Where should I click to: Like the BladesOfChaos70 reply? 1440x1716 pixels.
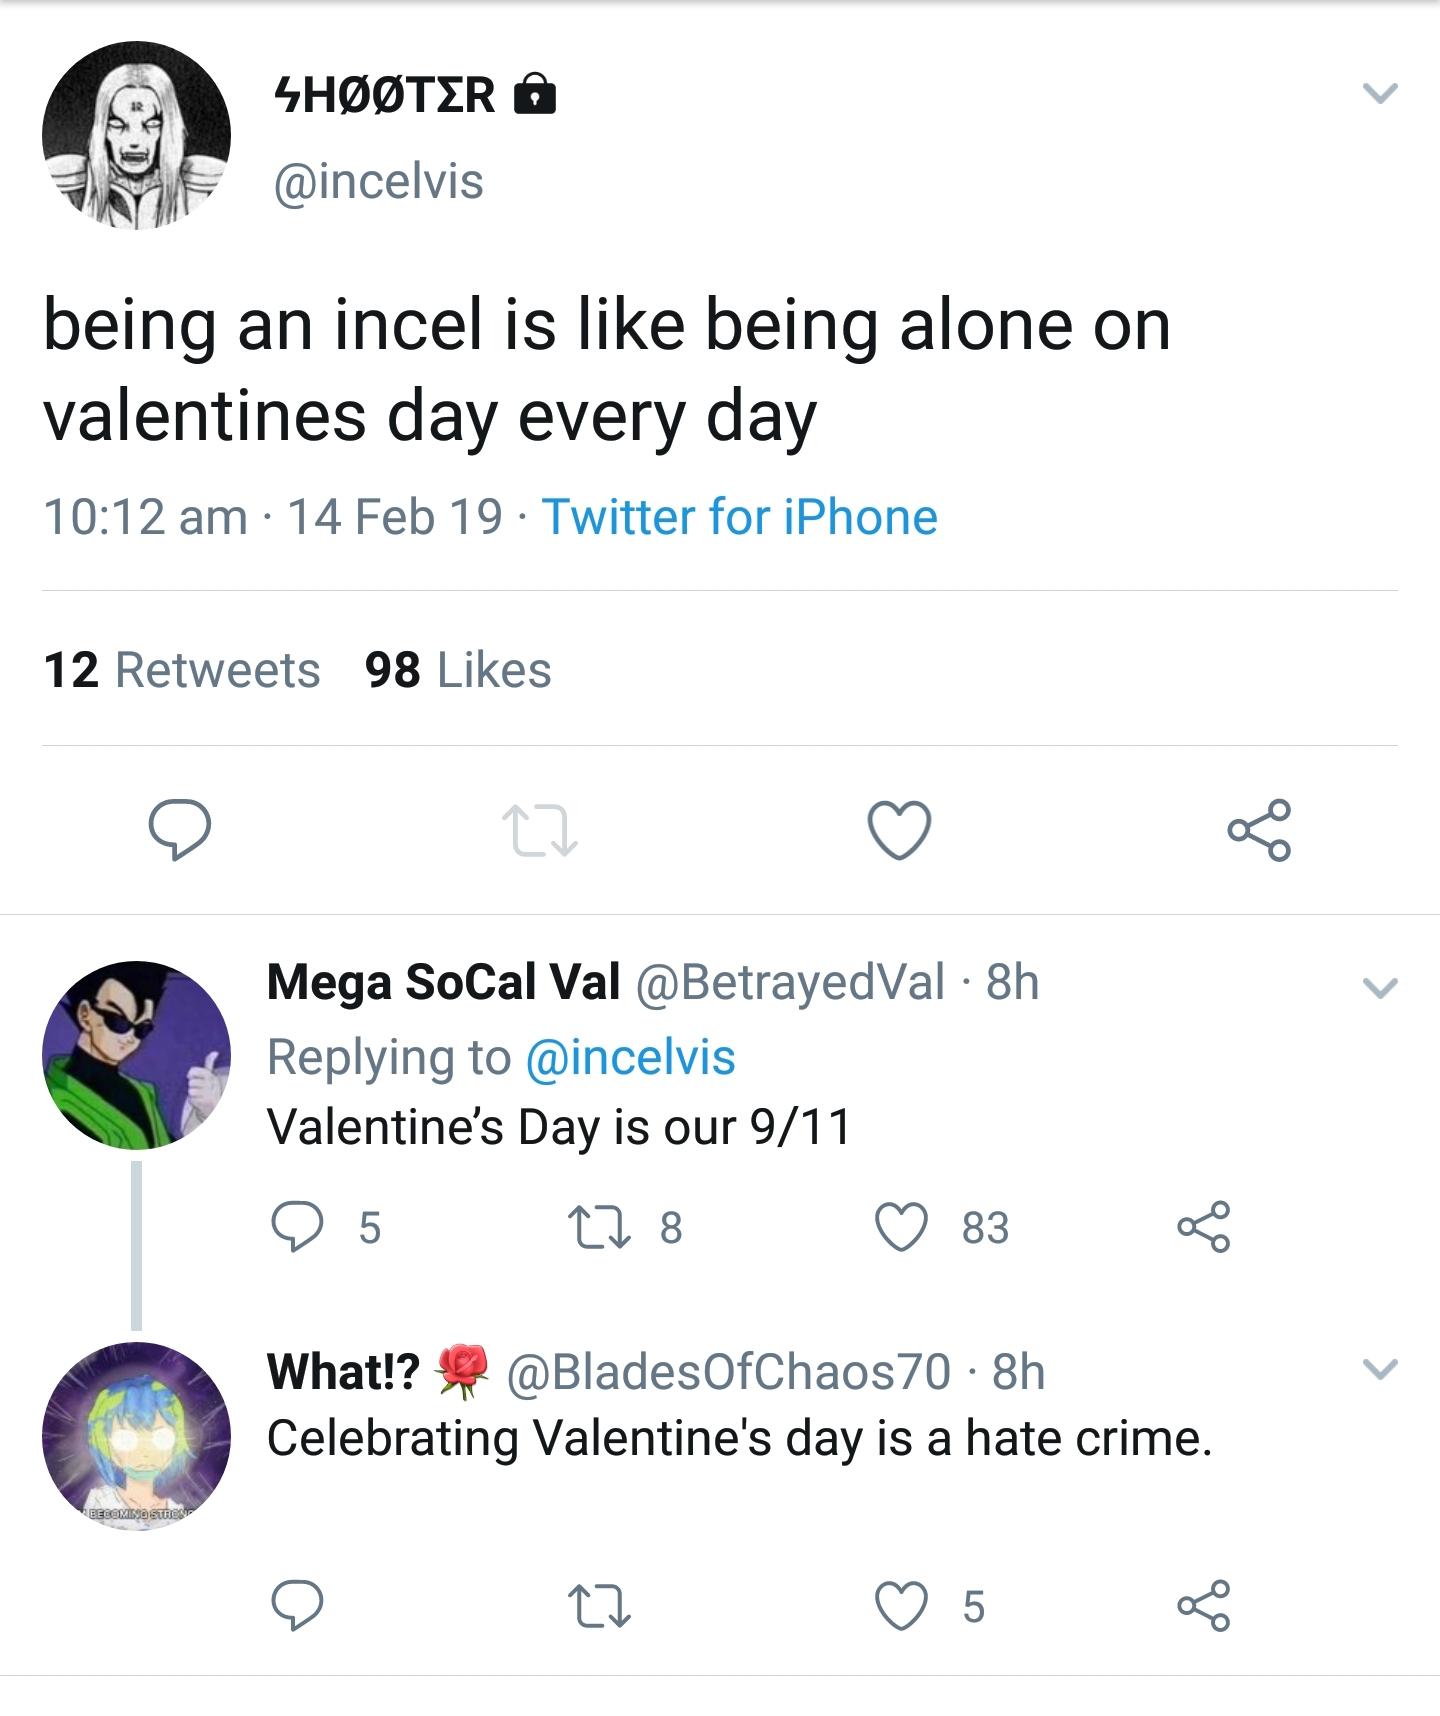902,1606
